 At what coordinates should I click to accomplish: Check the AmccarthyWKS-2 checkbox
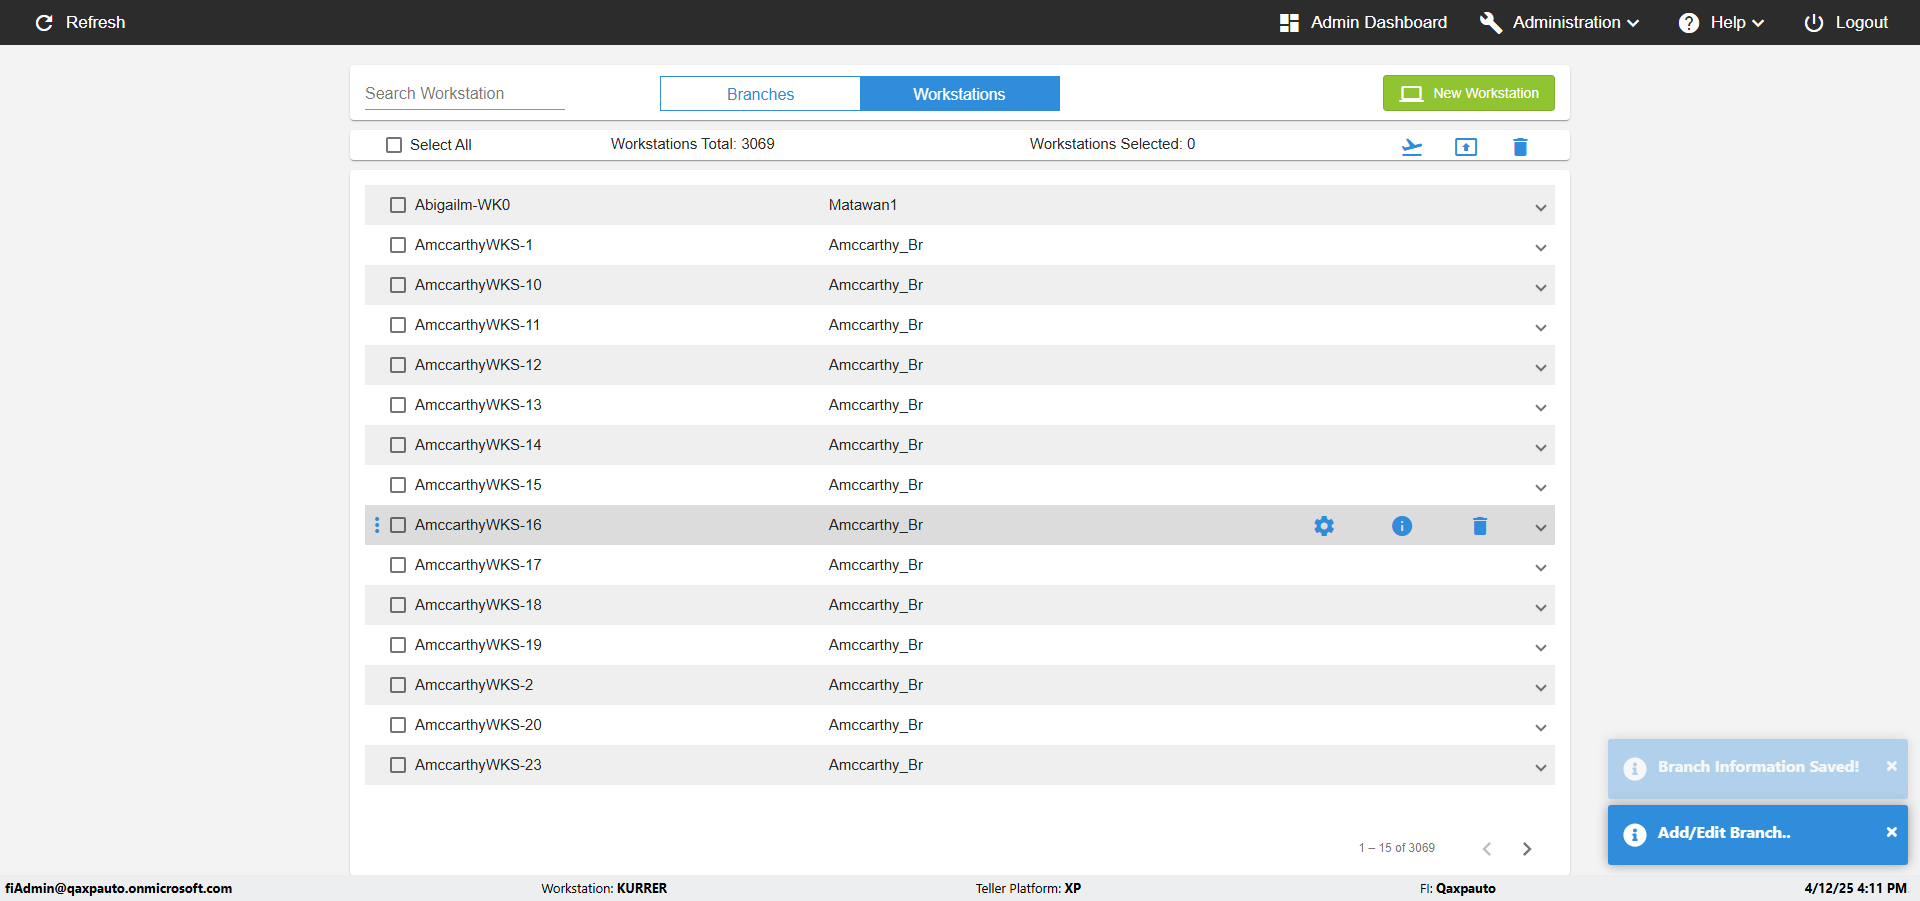click(x=398, y=685)
